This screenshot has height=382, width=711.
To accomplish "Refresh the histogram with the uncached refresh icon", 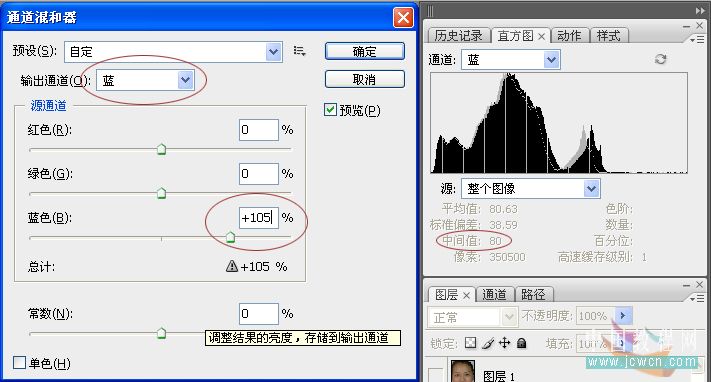I will click(660, 59).
